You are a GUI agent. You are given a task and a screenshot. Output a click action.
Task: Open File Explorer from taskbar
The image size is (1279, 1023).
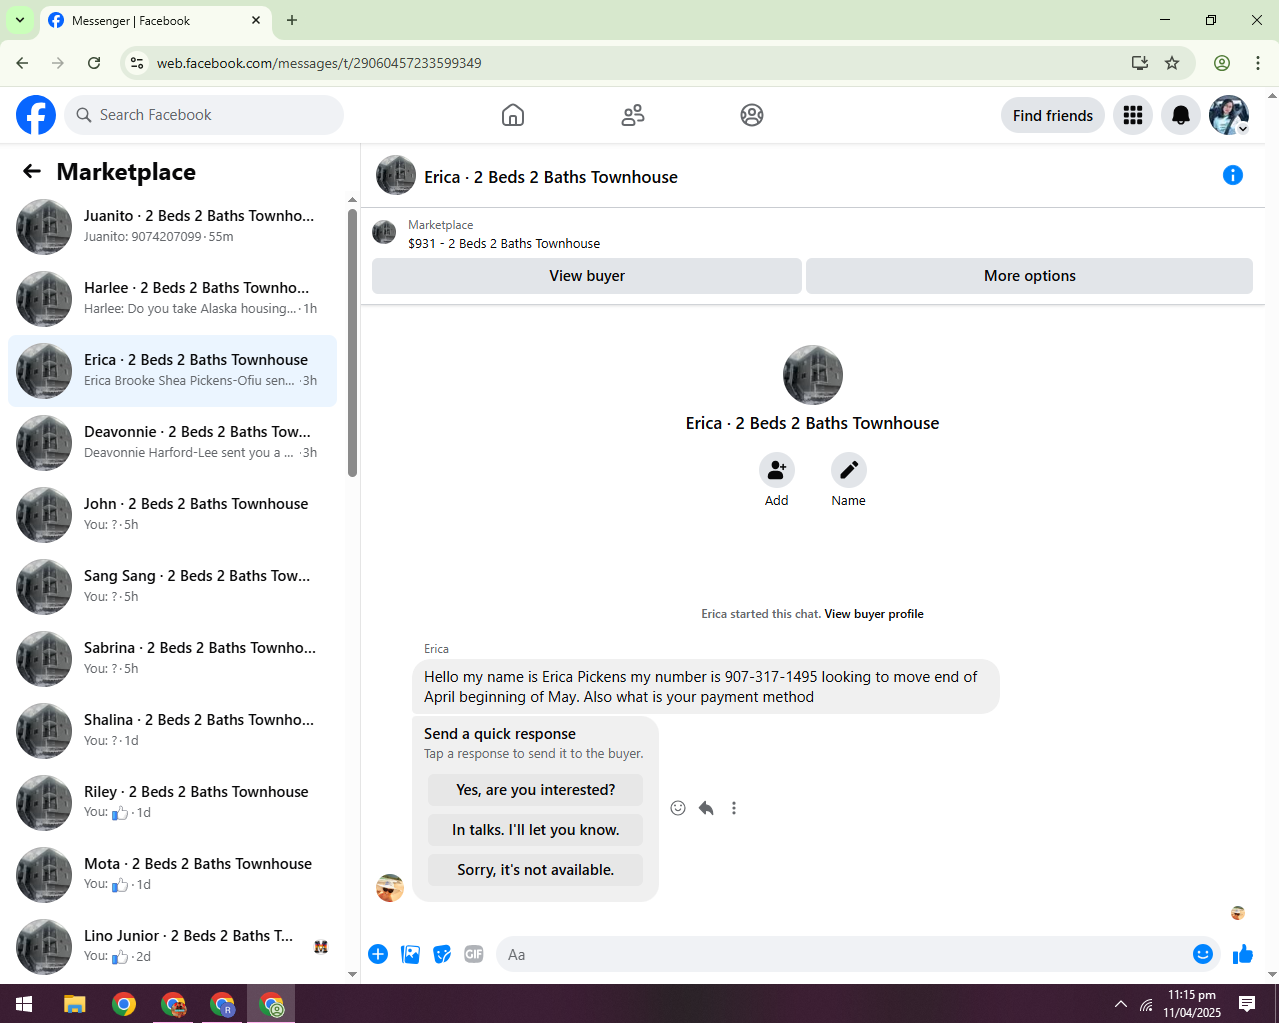[75, 1004]
